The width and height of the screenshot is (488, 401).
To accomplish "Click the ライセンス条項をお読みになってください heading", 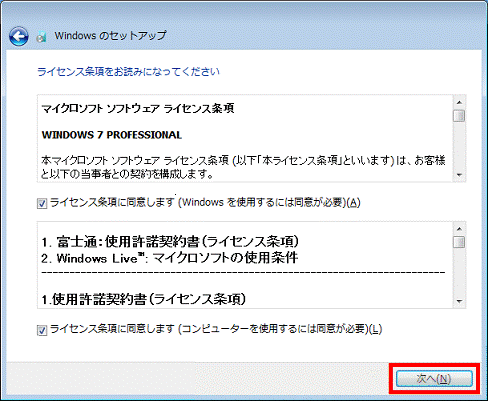I will pos(128,72).
